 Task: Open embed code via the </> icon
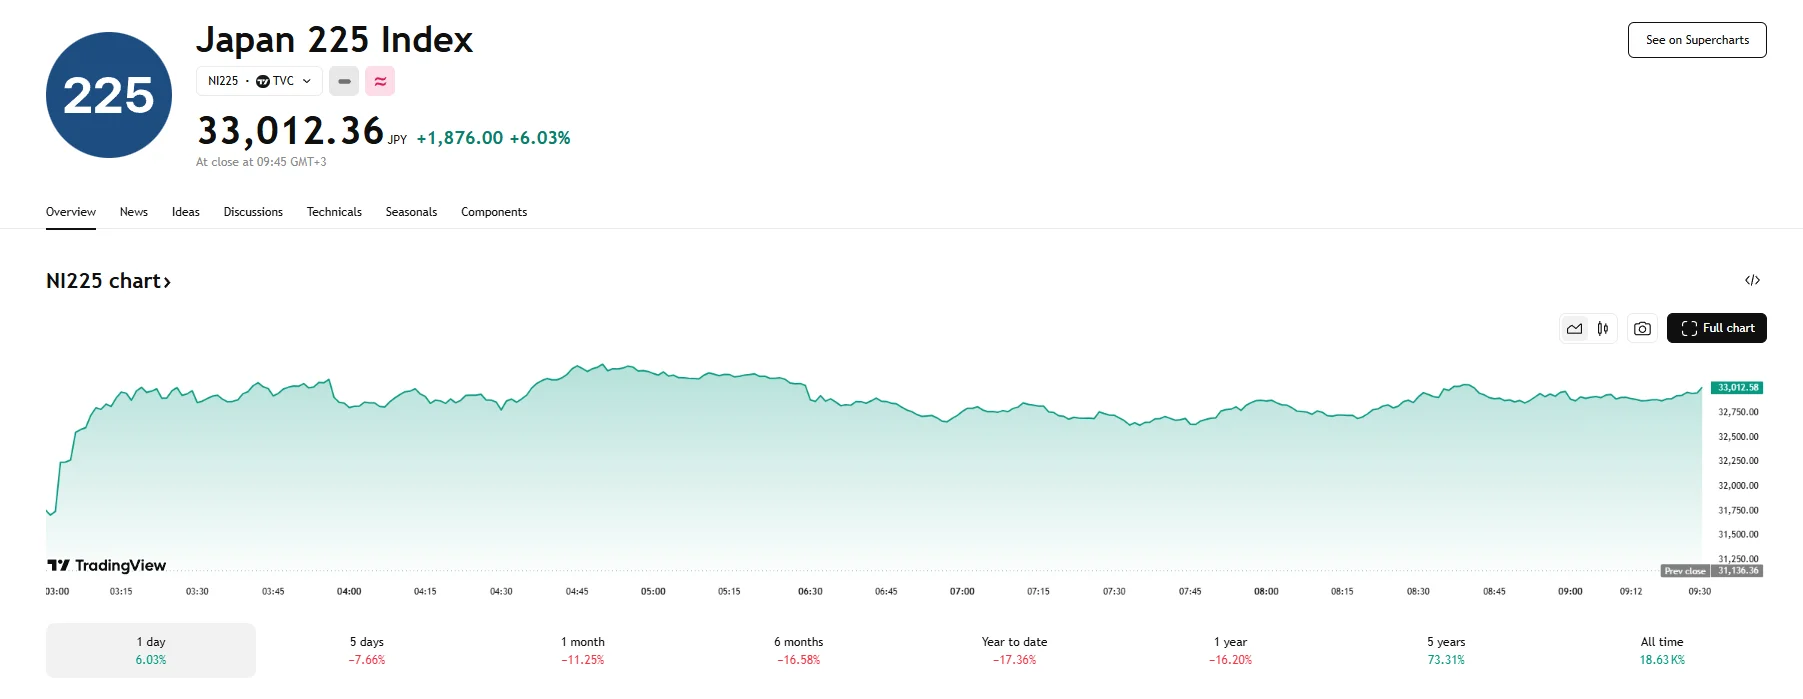(x=1754, y=280)
